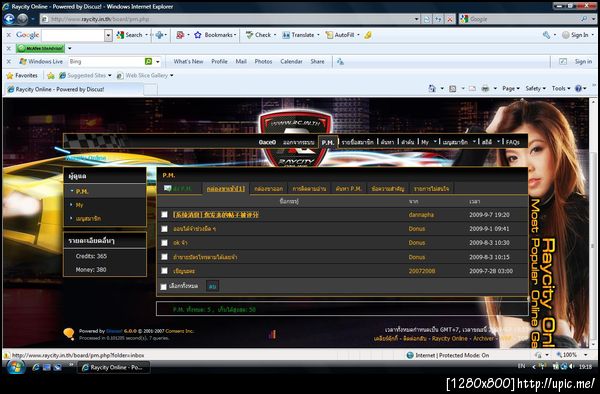Click the search magnifier beside the Google box
Viewport: 600px width, 394px height.
584,19
